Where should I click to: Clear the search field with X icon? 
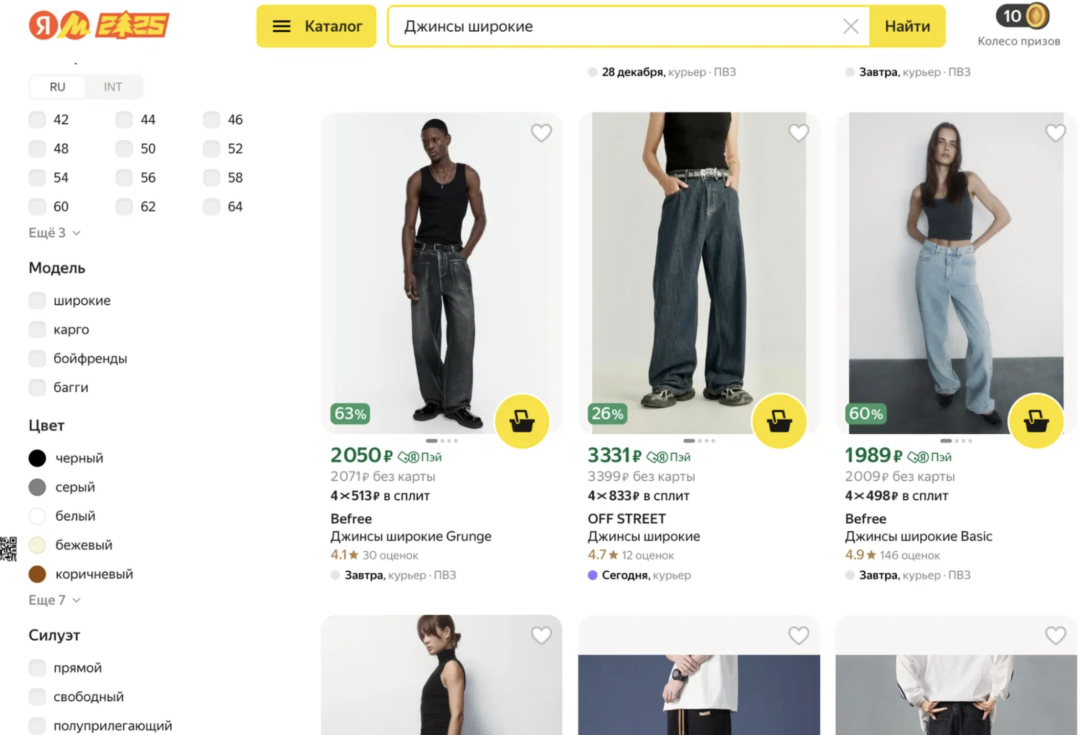(x=851, y=27)
